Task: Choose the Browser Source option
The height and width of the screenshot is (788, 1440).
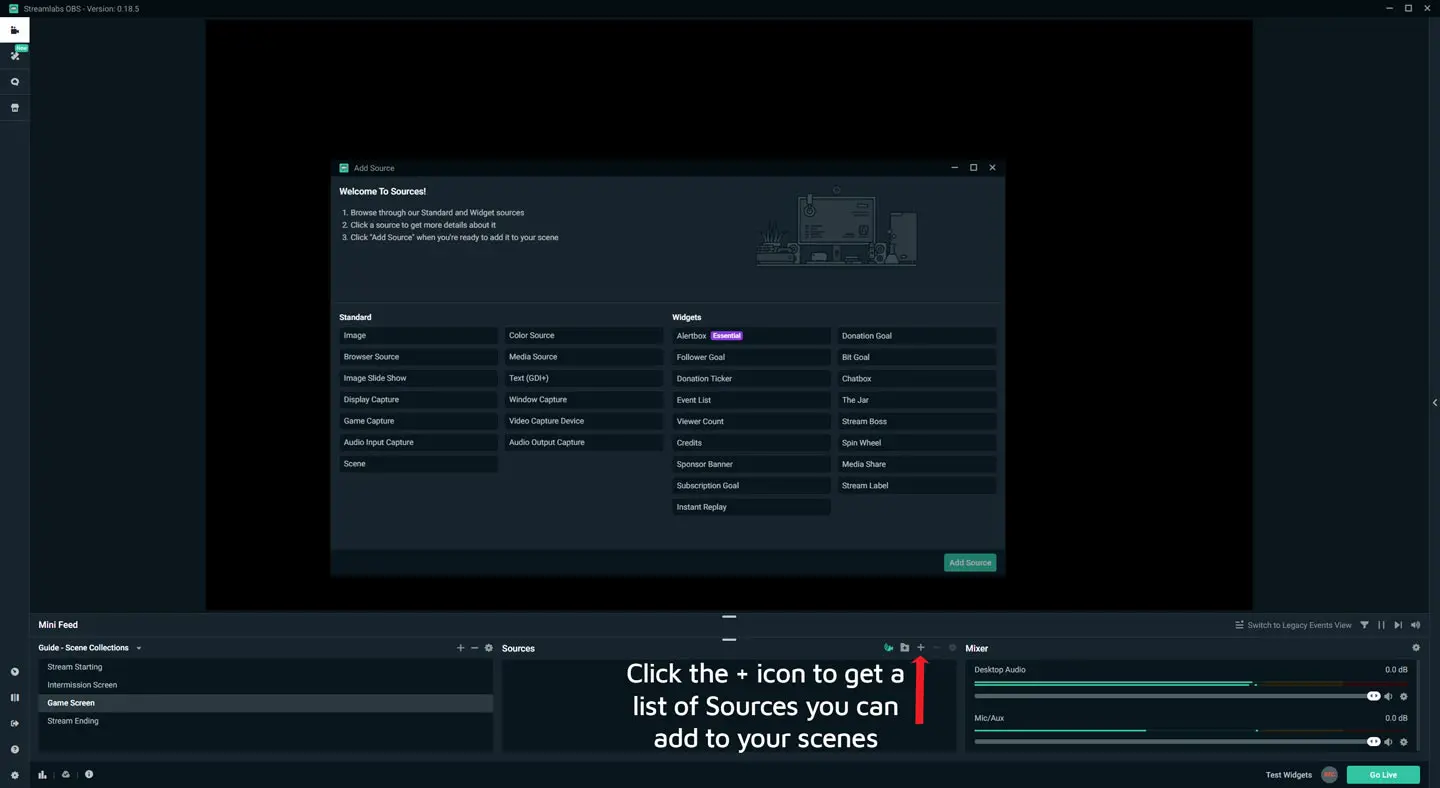Action: 418,357
